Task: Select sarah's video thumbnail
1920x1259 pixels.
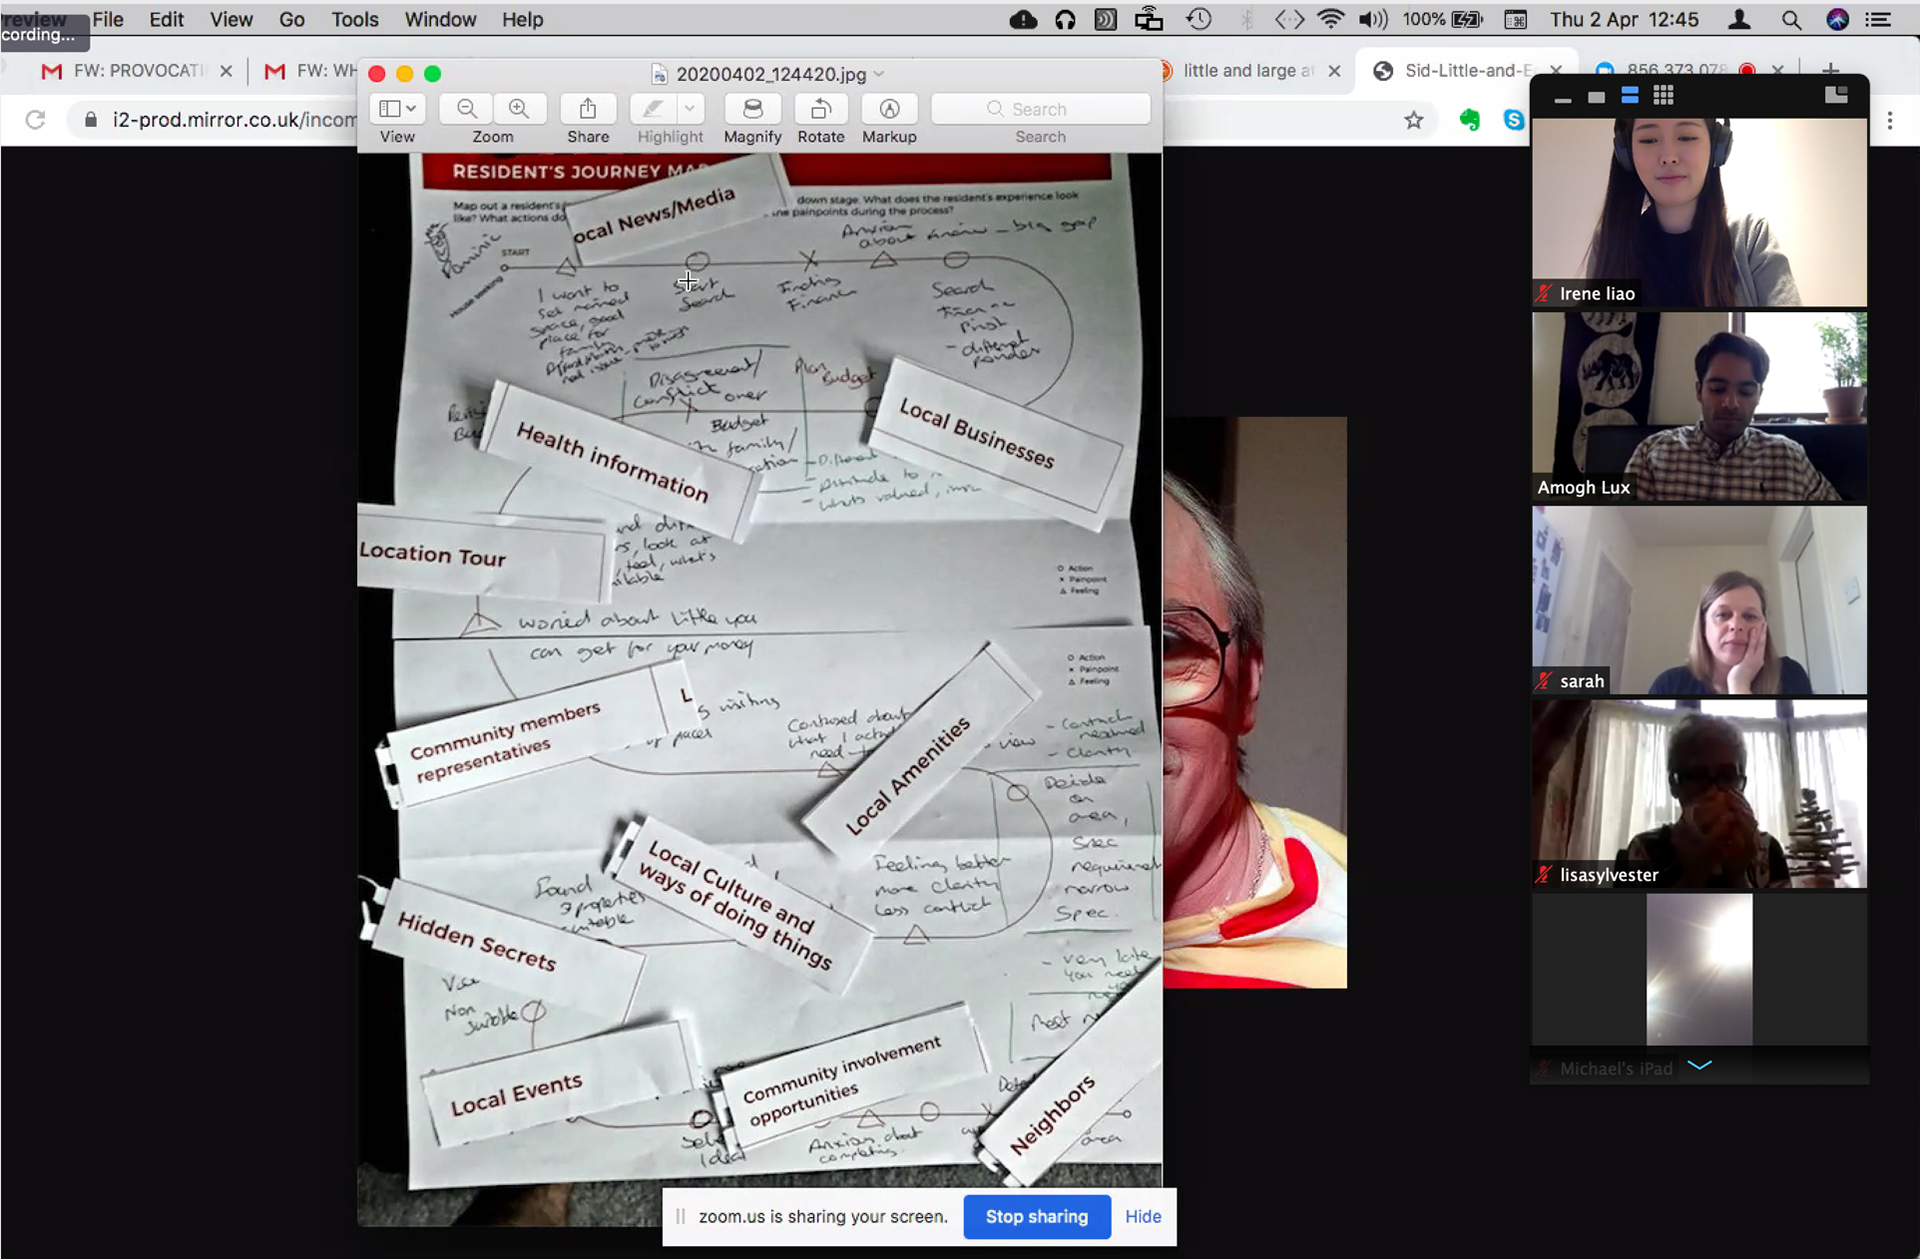Action: (x=1699, y=600)
